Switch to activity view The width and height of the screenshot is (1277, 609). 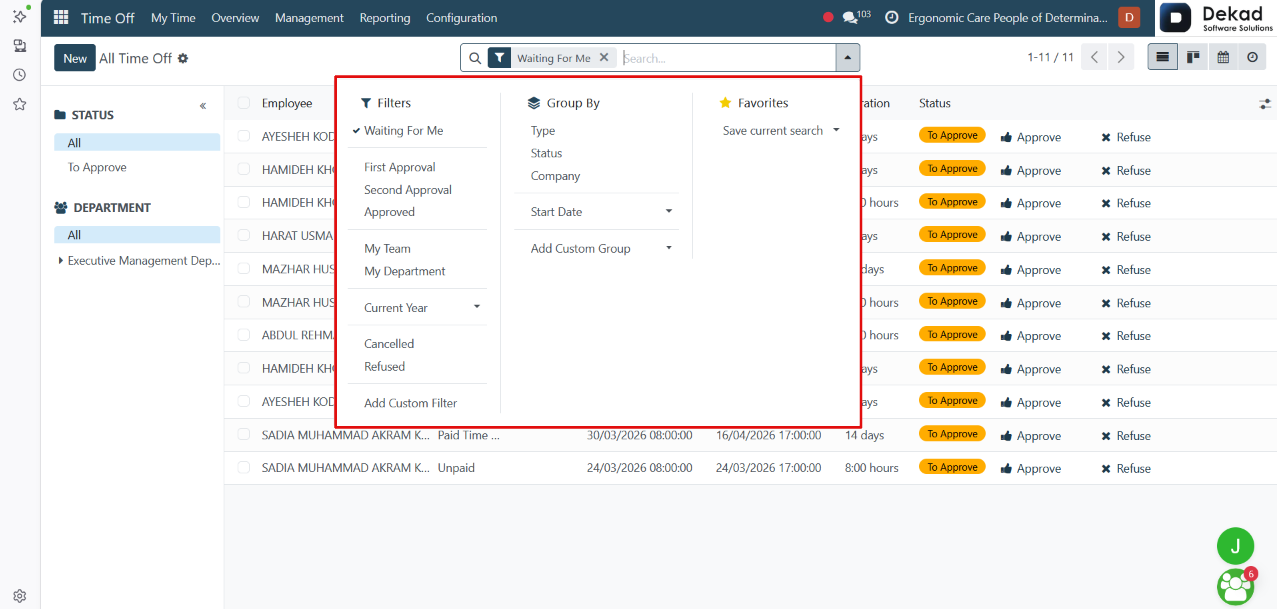coord(1252,58)
